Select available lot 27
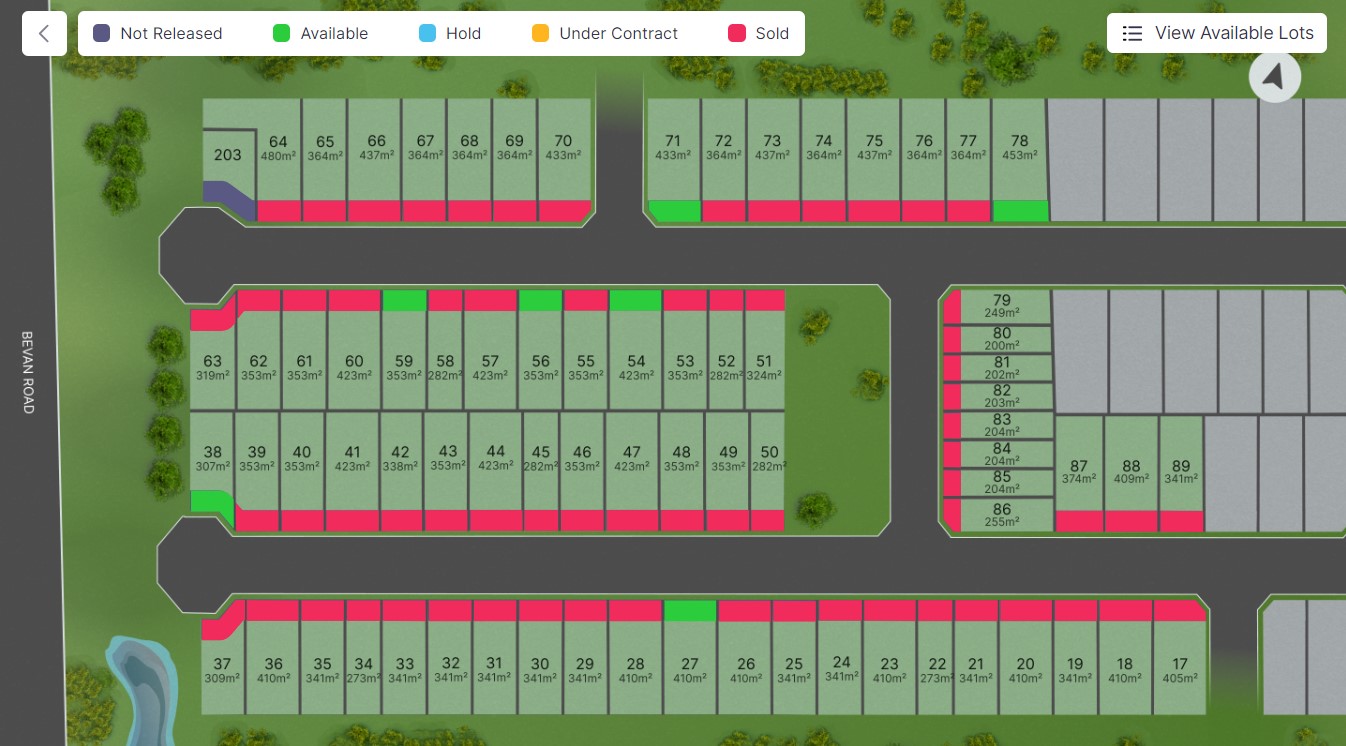 [x=690, y=668]
